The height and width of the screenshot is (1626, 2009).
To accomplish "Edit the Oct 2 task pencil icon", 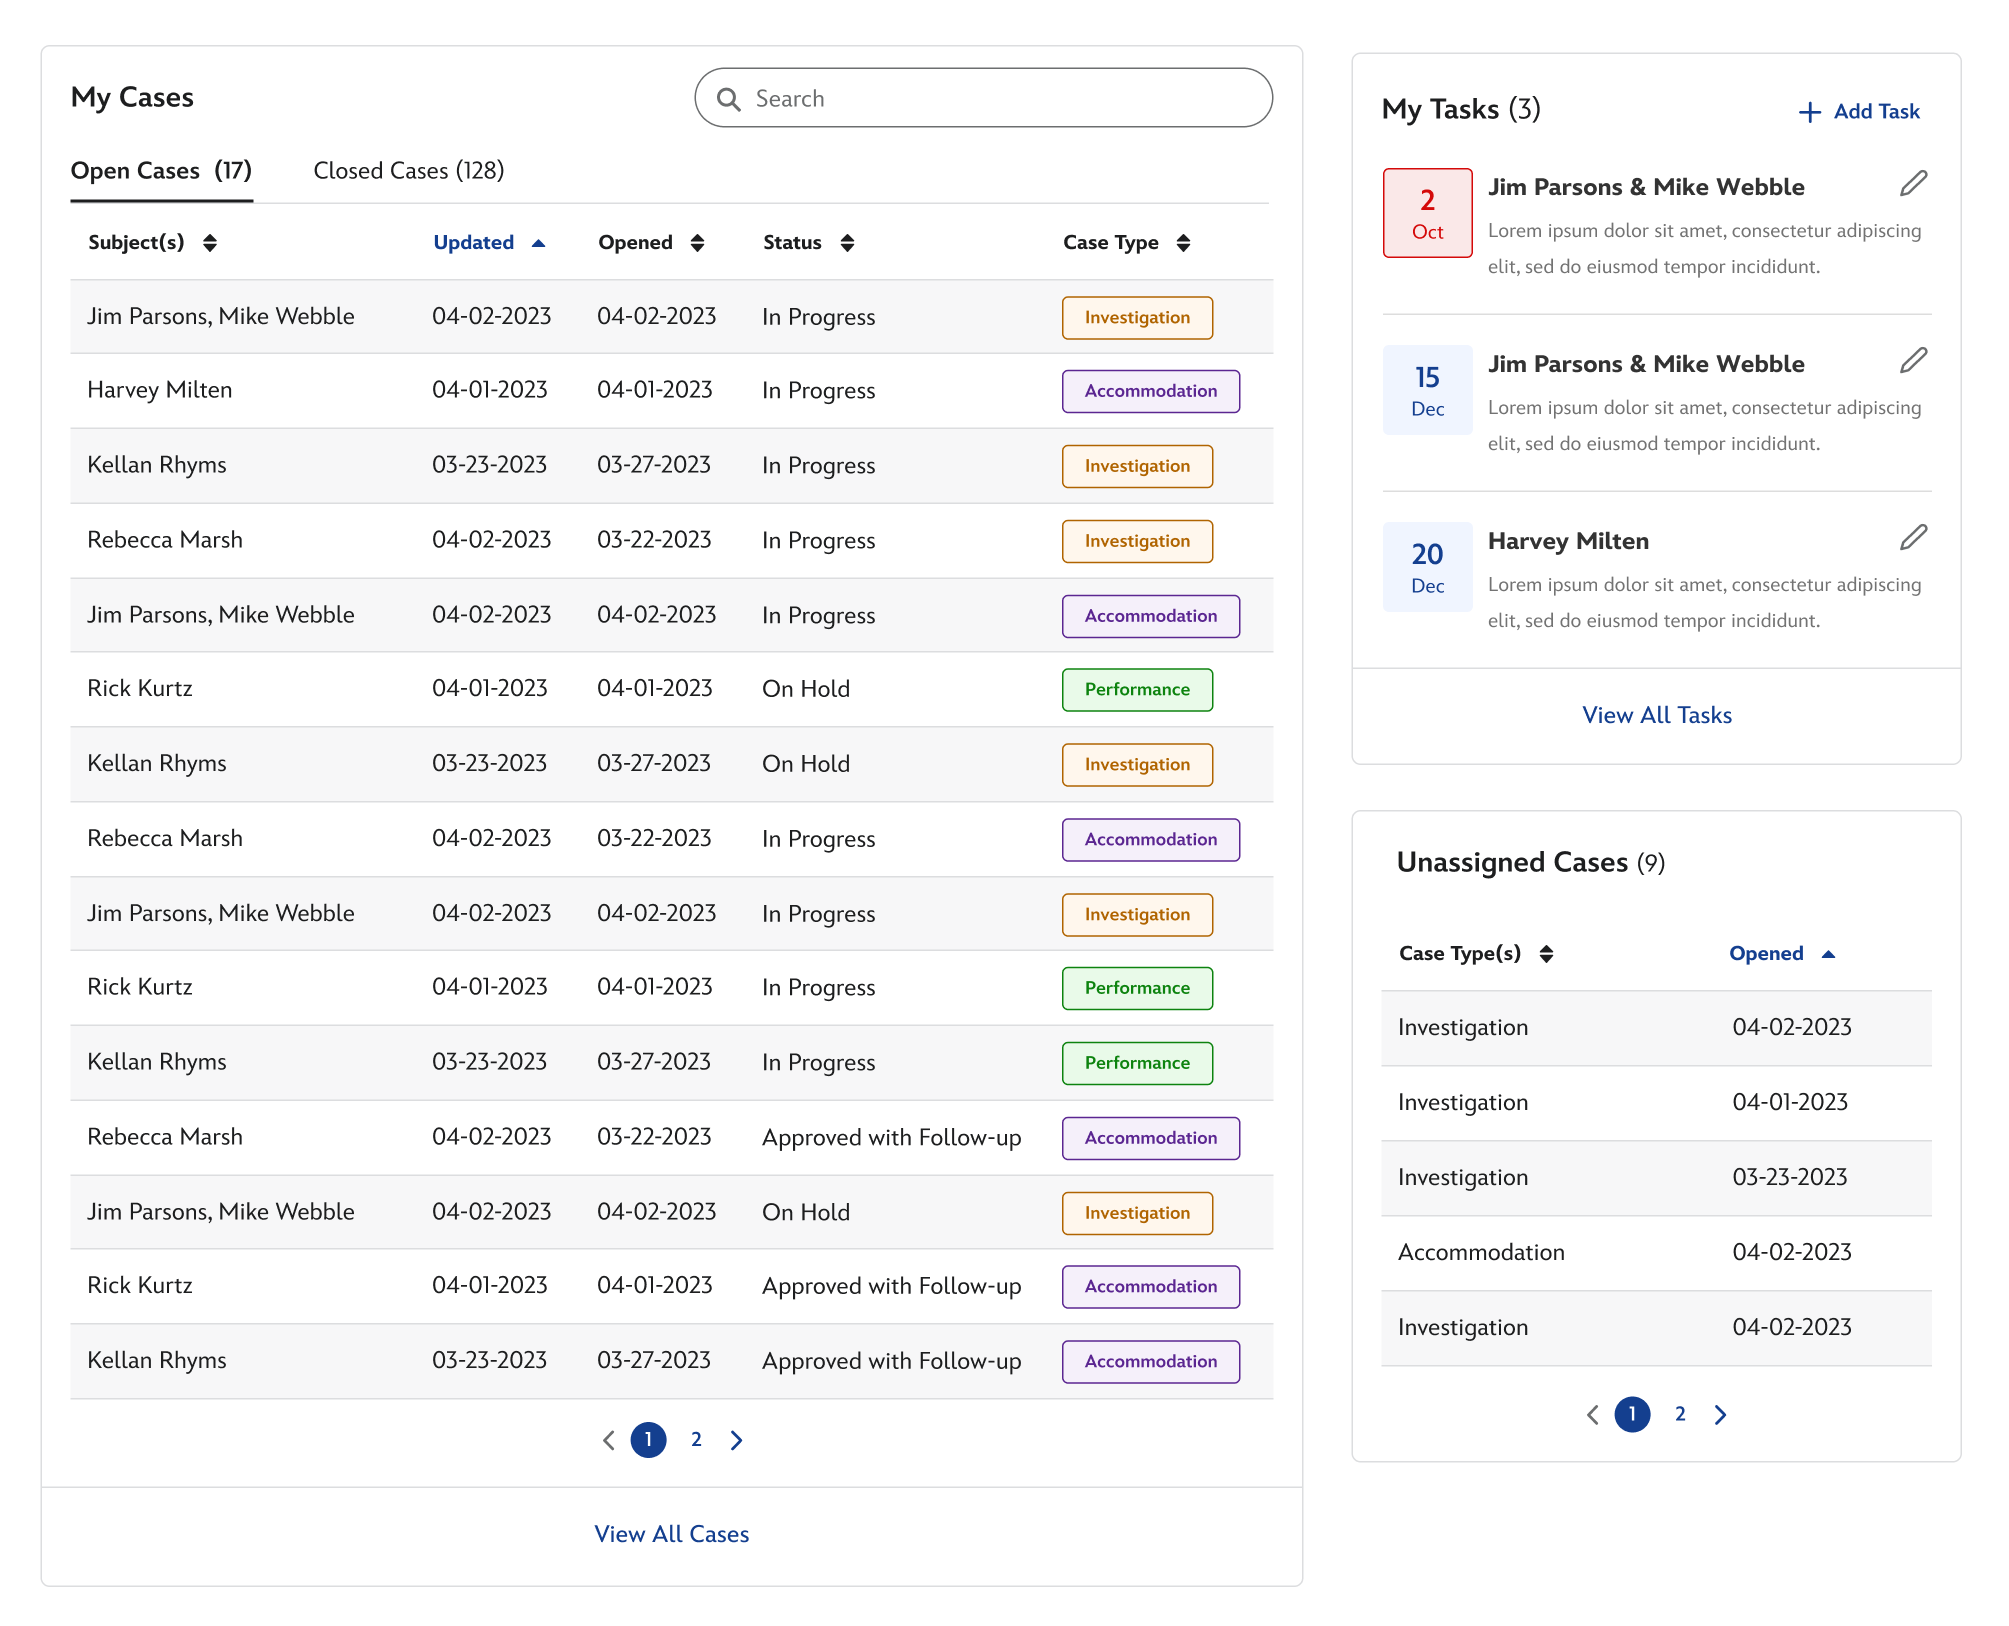I will coord(1913,184).
